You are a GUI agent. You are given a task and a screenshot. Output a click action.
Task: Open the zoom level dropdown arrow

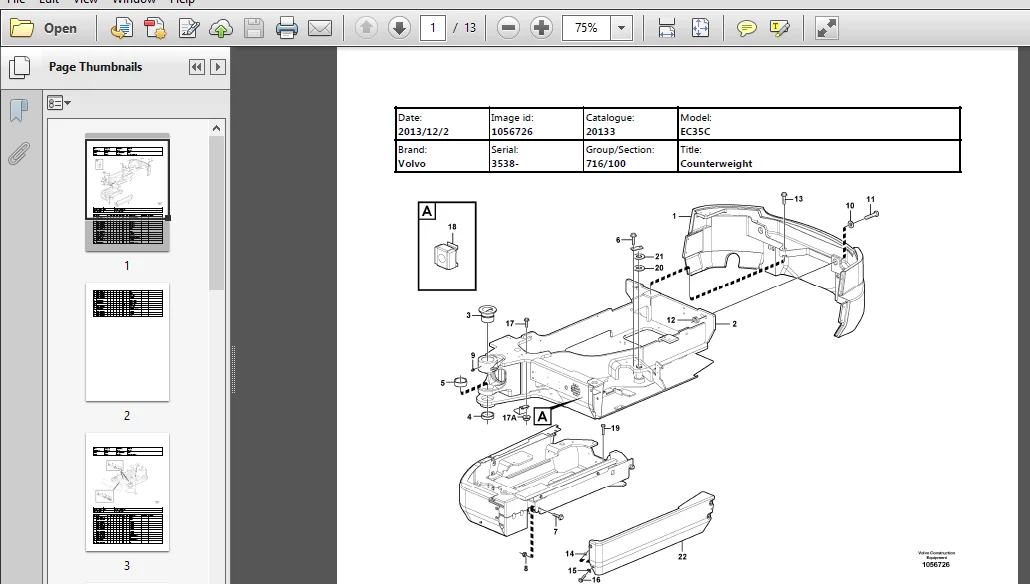click(621, 28)
